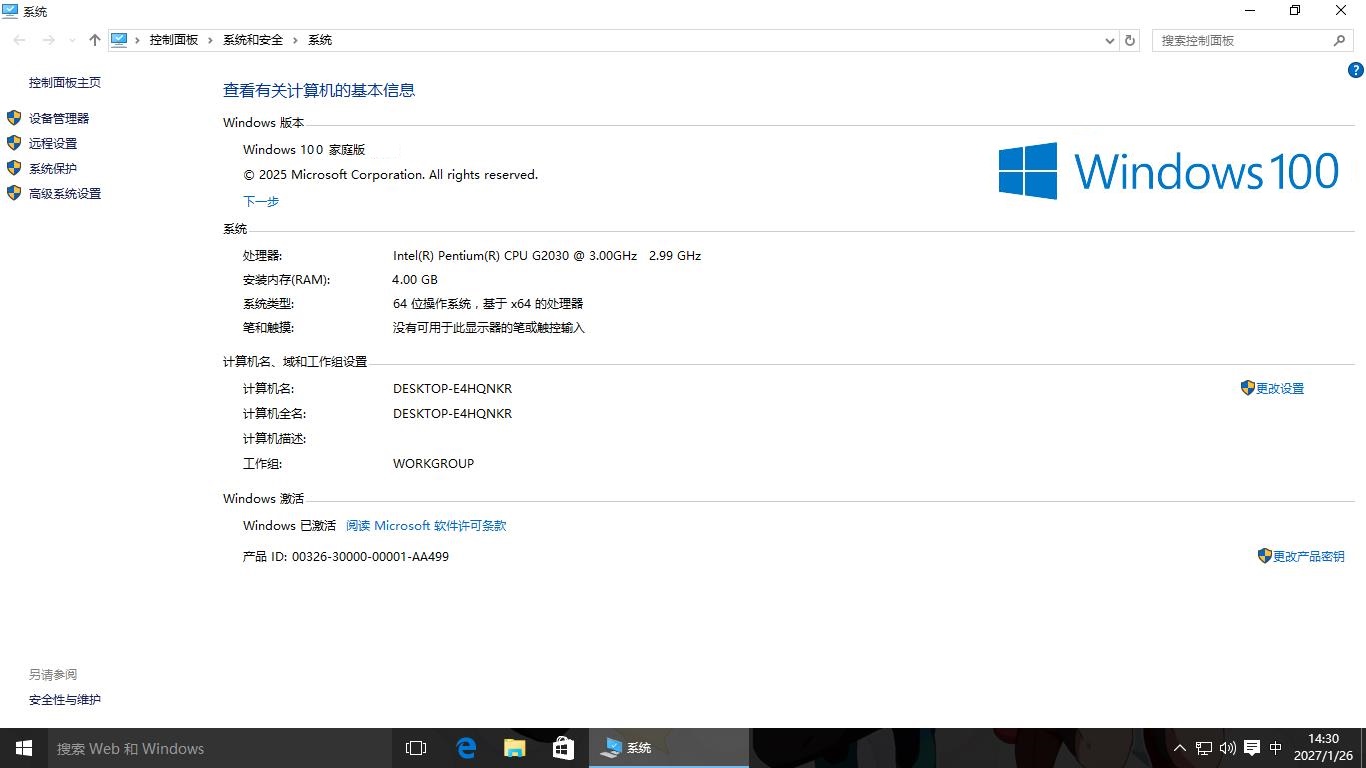Click the WORKGROUP workgroup value
The image size is (1366, 768).
pyautogui.click(x=433, y=463)
